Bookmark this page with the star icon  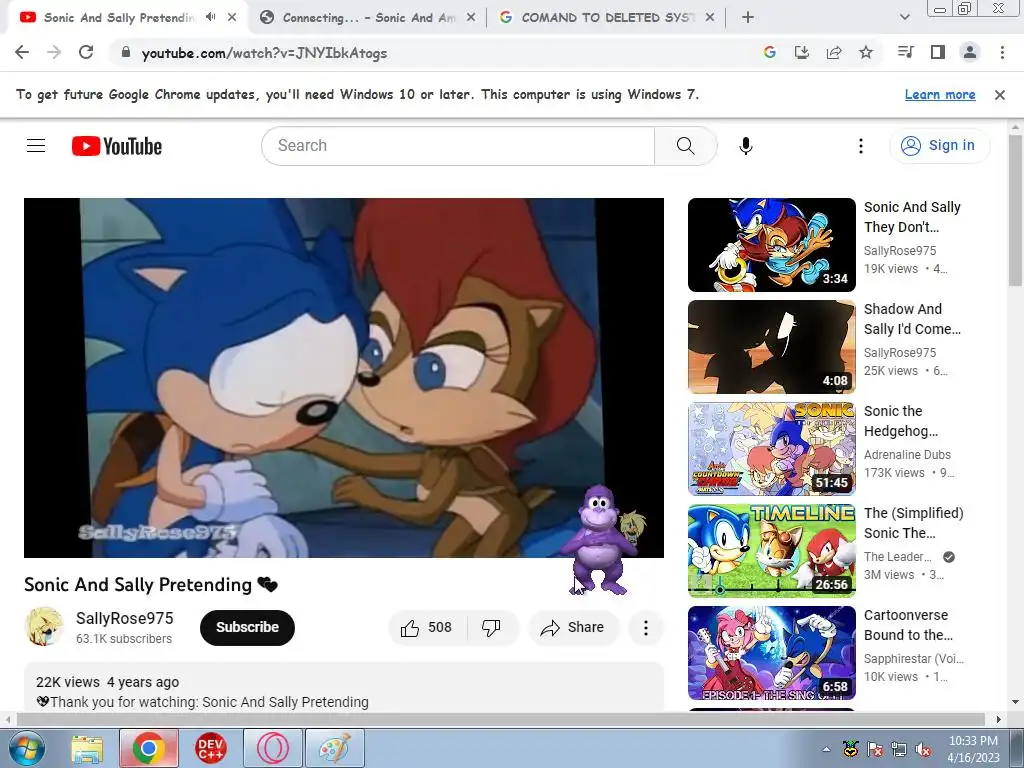(x=866, y=52)
